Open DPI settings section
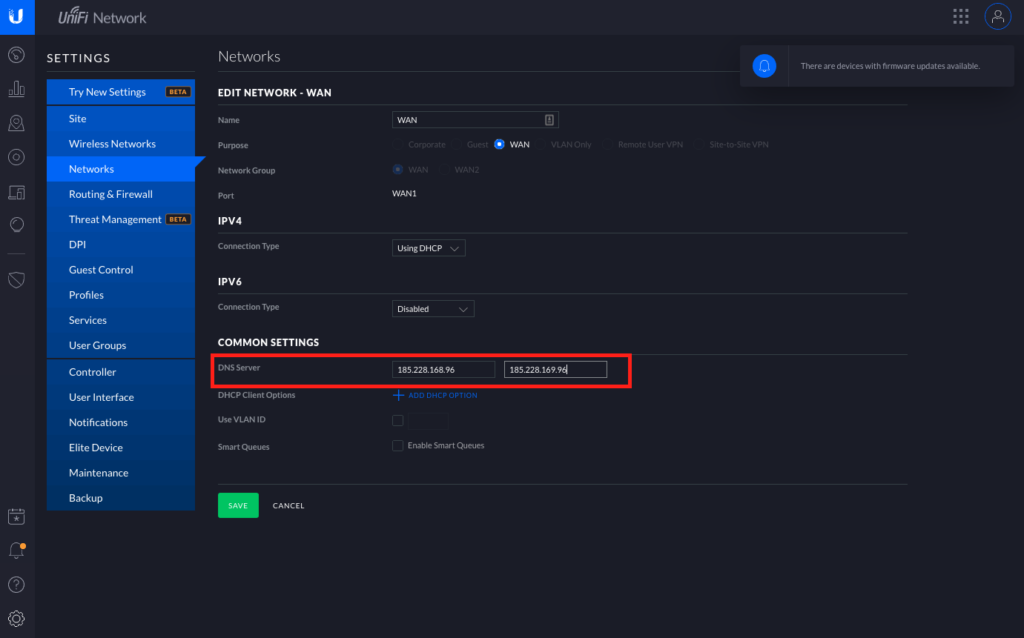Viewport: 1024px width, 638px height. click(x=121, y=244)
